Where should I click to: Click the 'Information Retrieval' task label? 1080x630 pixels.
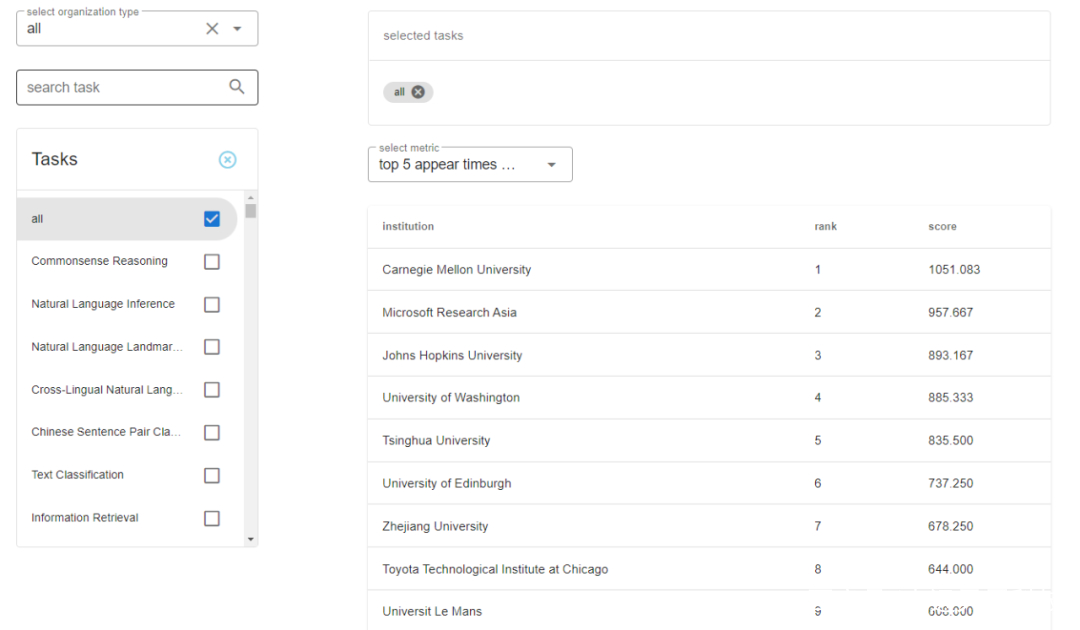tap(85, 518)
